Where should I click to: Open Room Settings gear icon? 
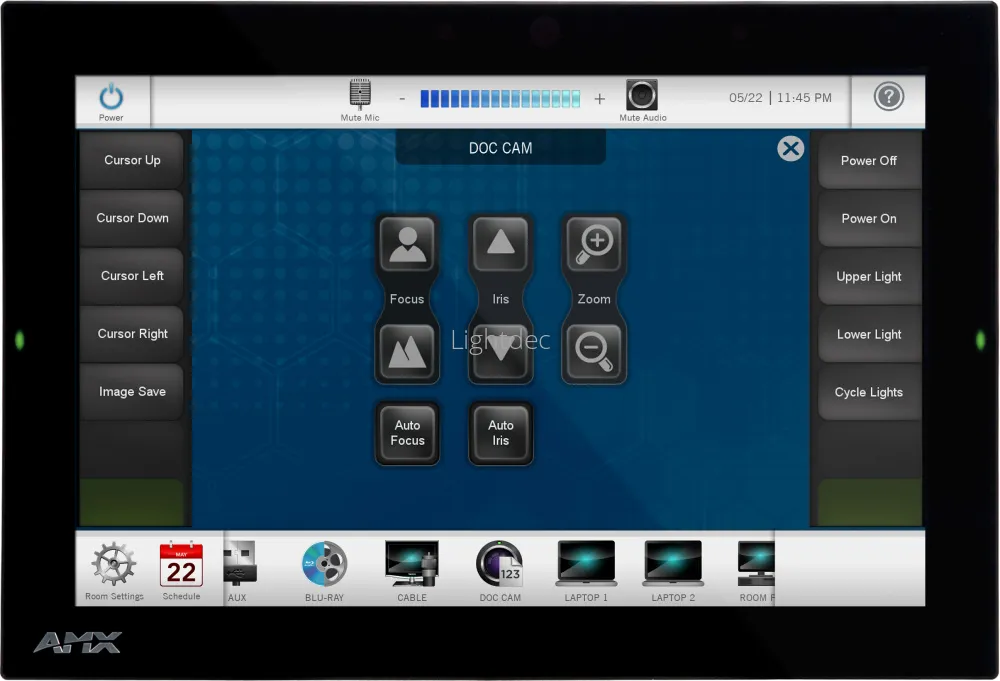[113, 566]
